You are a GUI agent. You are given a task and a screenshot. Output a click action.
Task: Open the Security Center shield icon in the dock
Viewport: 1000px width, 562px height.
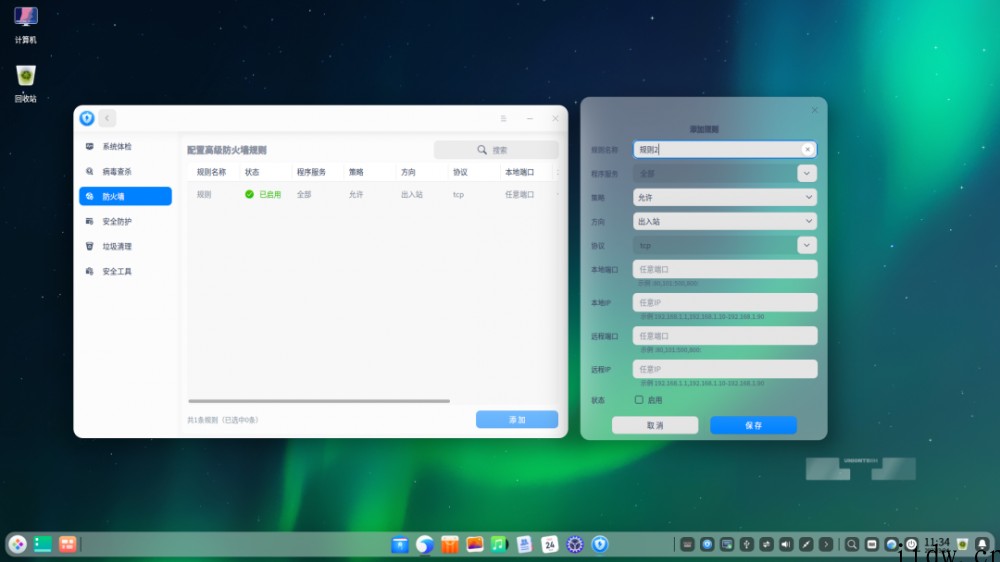click(x=599, y=544)
